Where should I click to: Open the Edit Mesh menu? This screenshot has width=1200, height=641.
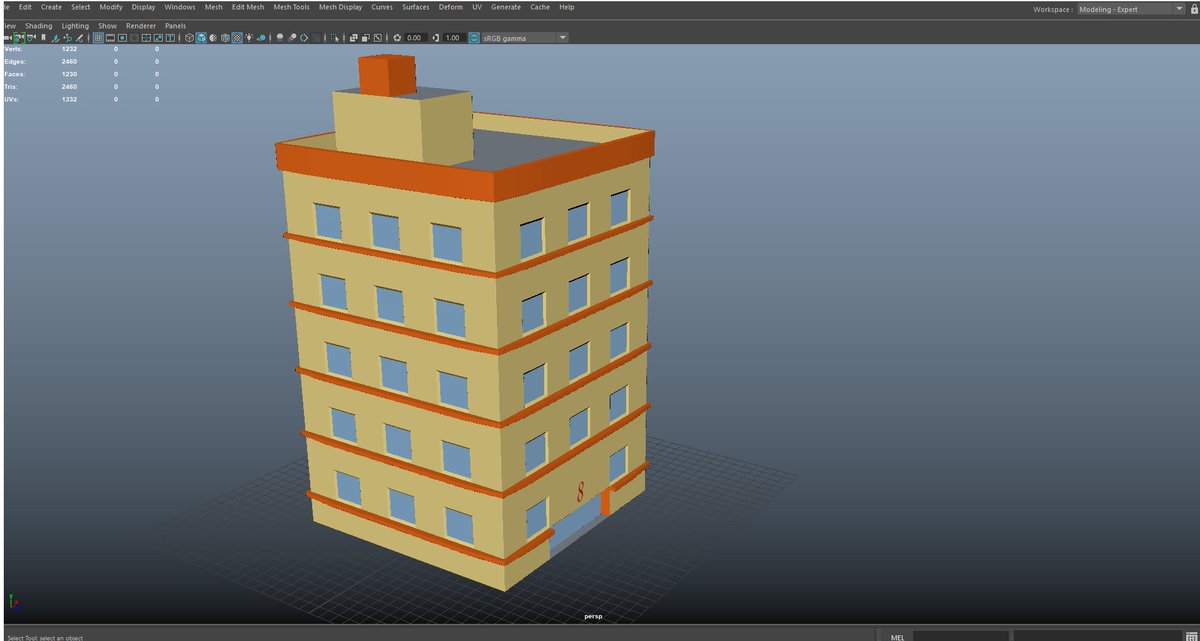click(x=248, y=7)
